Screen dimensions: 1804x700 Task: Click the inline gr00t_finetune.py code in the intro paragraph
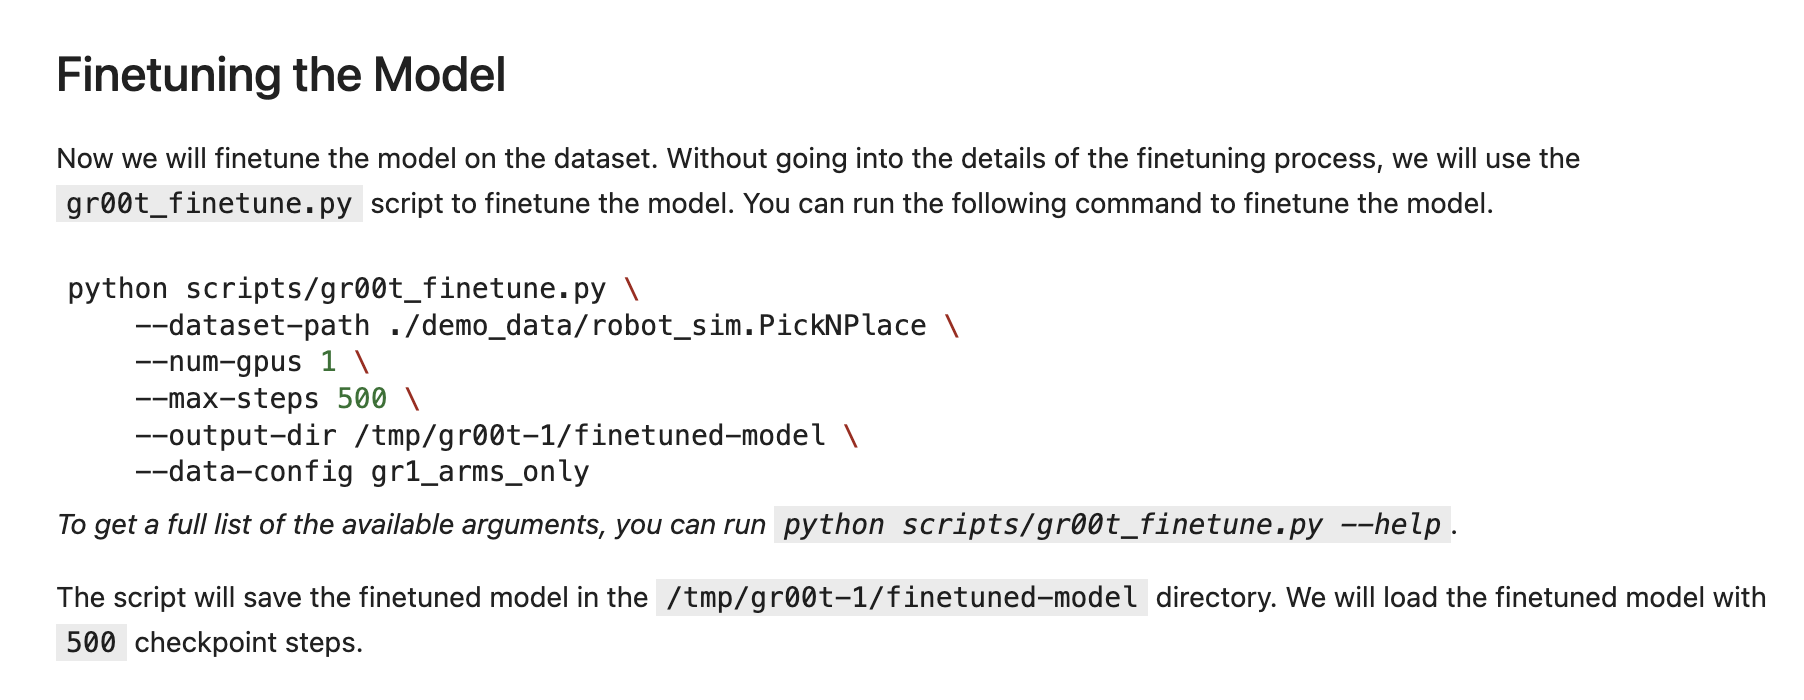(x=209, y=204)
